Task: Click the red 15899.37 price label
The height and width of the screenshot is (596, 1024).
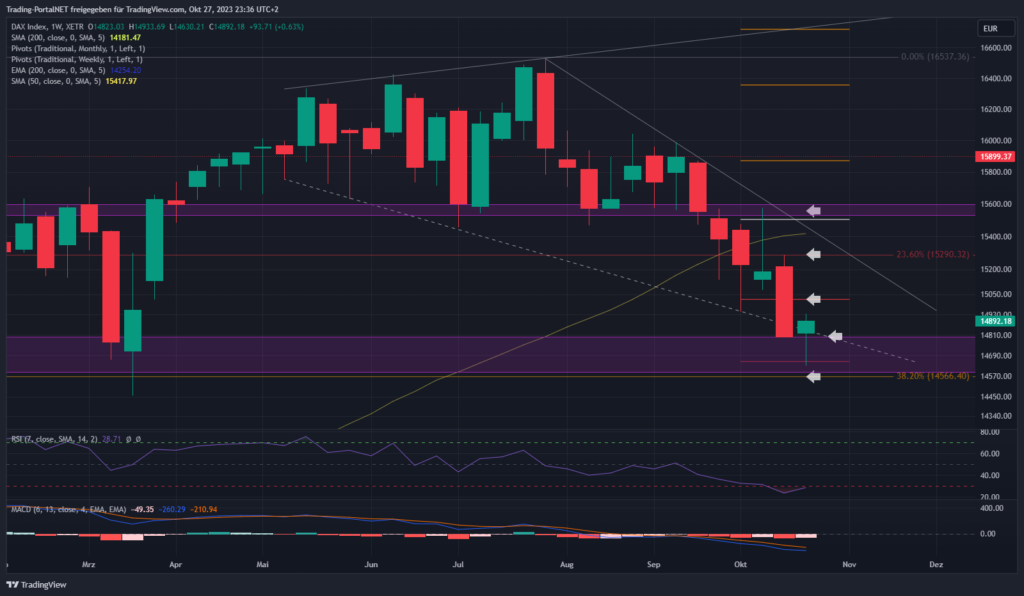Action: tap(993, 157)
